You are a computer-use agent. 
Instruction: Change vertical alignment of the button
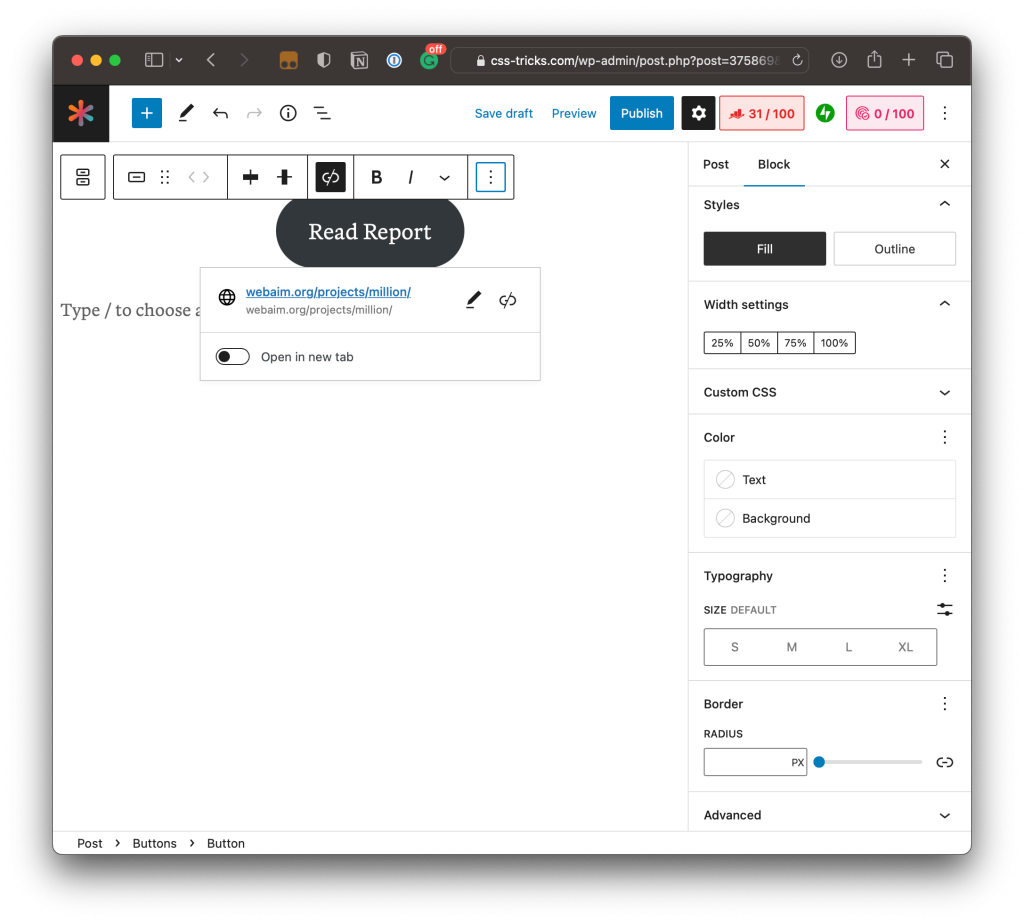(x=284, y=177)
